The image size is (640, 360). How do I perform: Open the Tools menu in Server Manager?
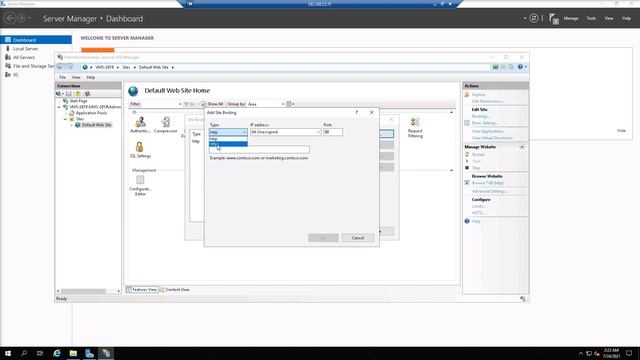coord(591,18)
